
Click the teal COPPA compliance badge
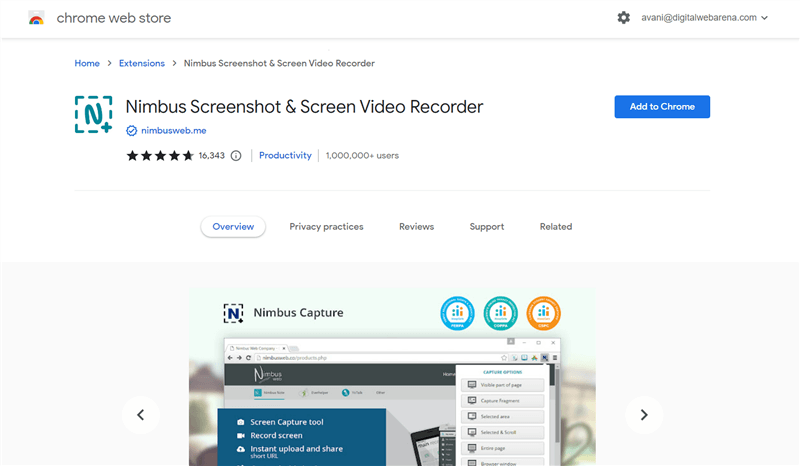tap(501, 313)
